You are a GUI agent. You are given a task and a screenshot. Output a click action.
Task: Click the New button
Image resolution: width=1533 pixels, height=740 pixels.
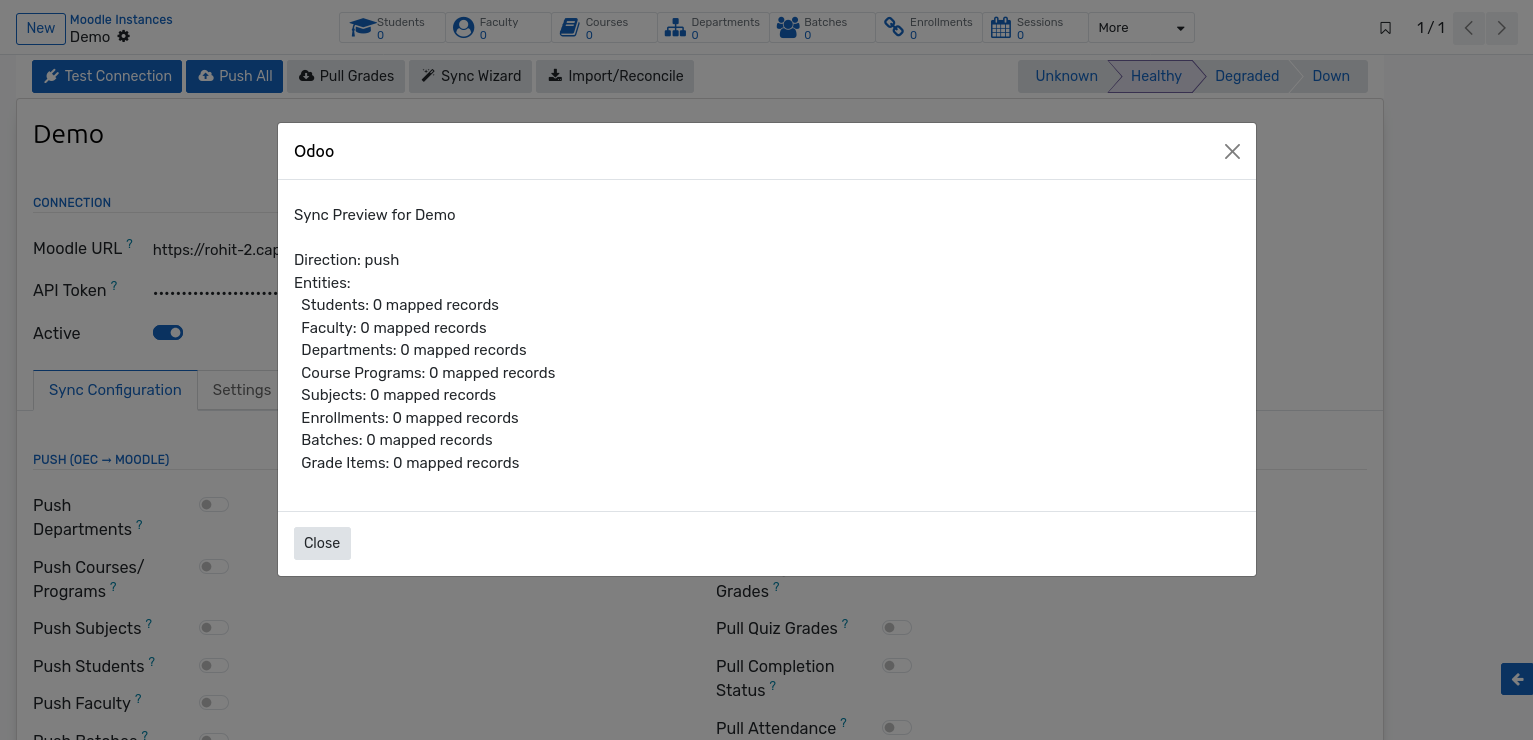tap(41, 28)
